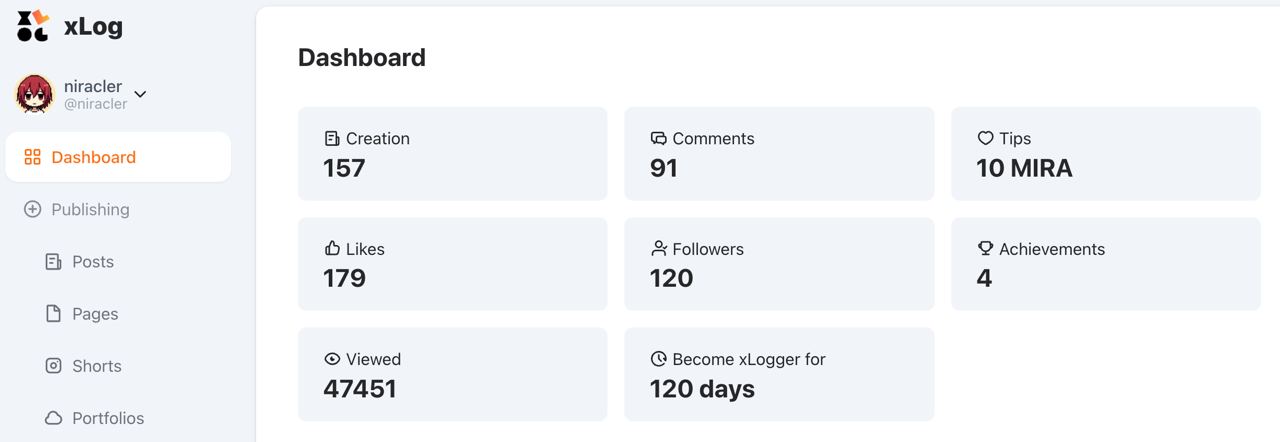
Task: Click the Publishing plus-circle icon
Action: pyautogui.click(x=33, y=209)
